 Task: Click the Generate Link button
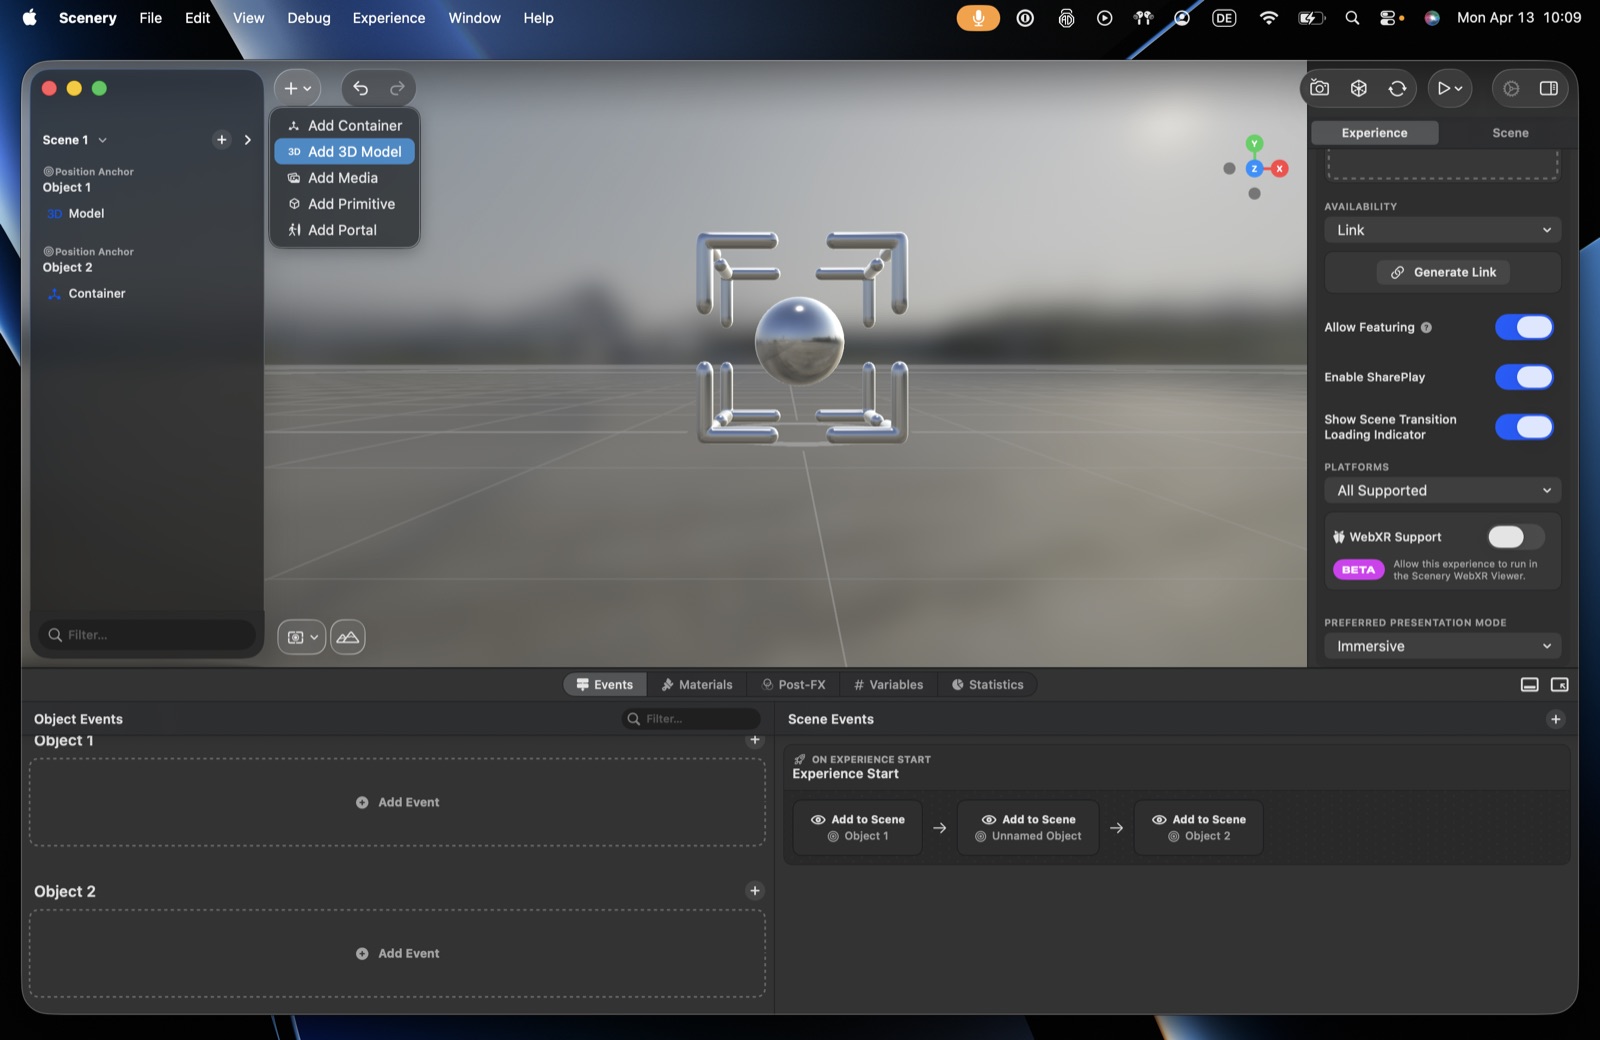1443,272
